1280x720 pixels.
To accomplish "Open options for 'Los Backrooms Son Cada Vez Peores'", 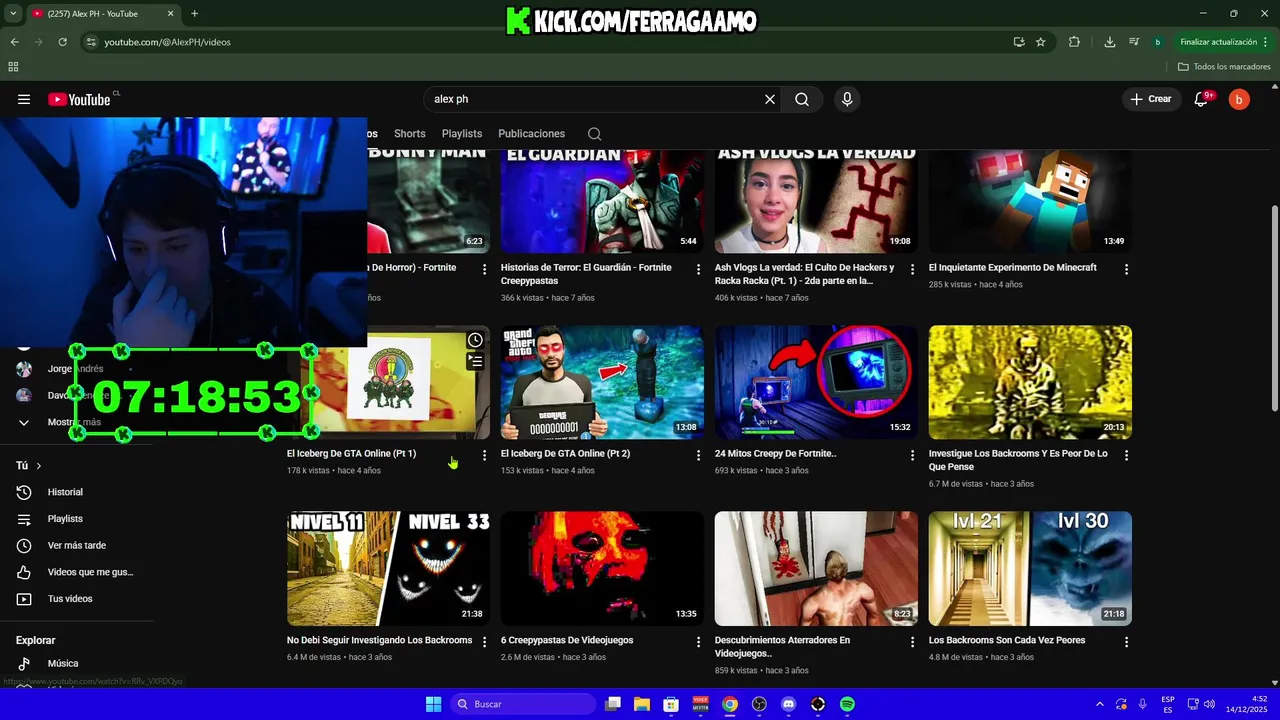I will pyautogui.click(x=1126, y=642).
